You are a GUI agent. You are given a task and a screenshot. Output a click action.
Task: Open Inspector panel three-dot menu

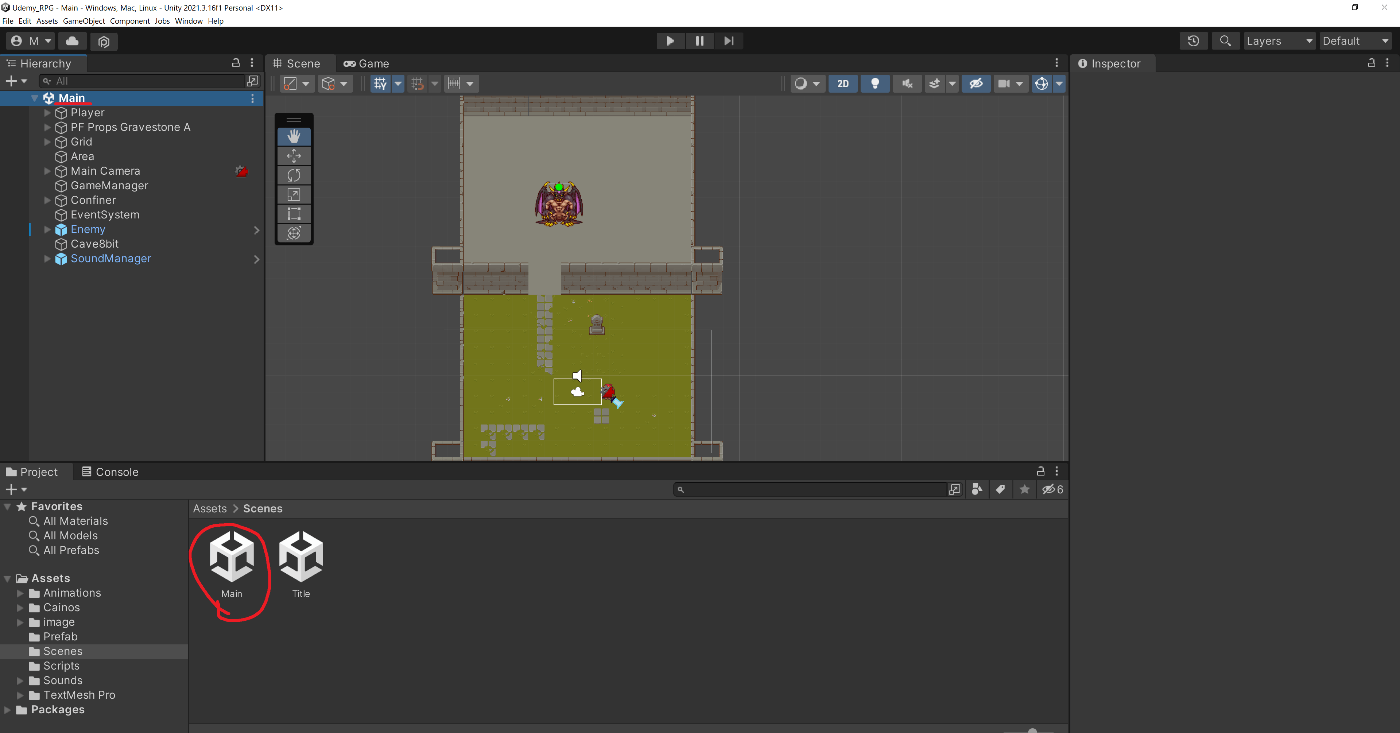point(1388,63)
